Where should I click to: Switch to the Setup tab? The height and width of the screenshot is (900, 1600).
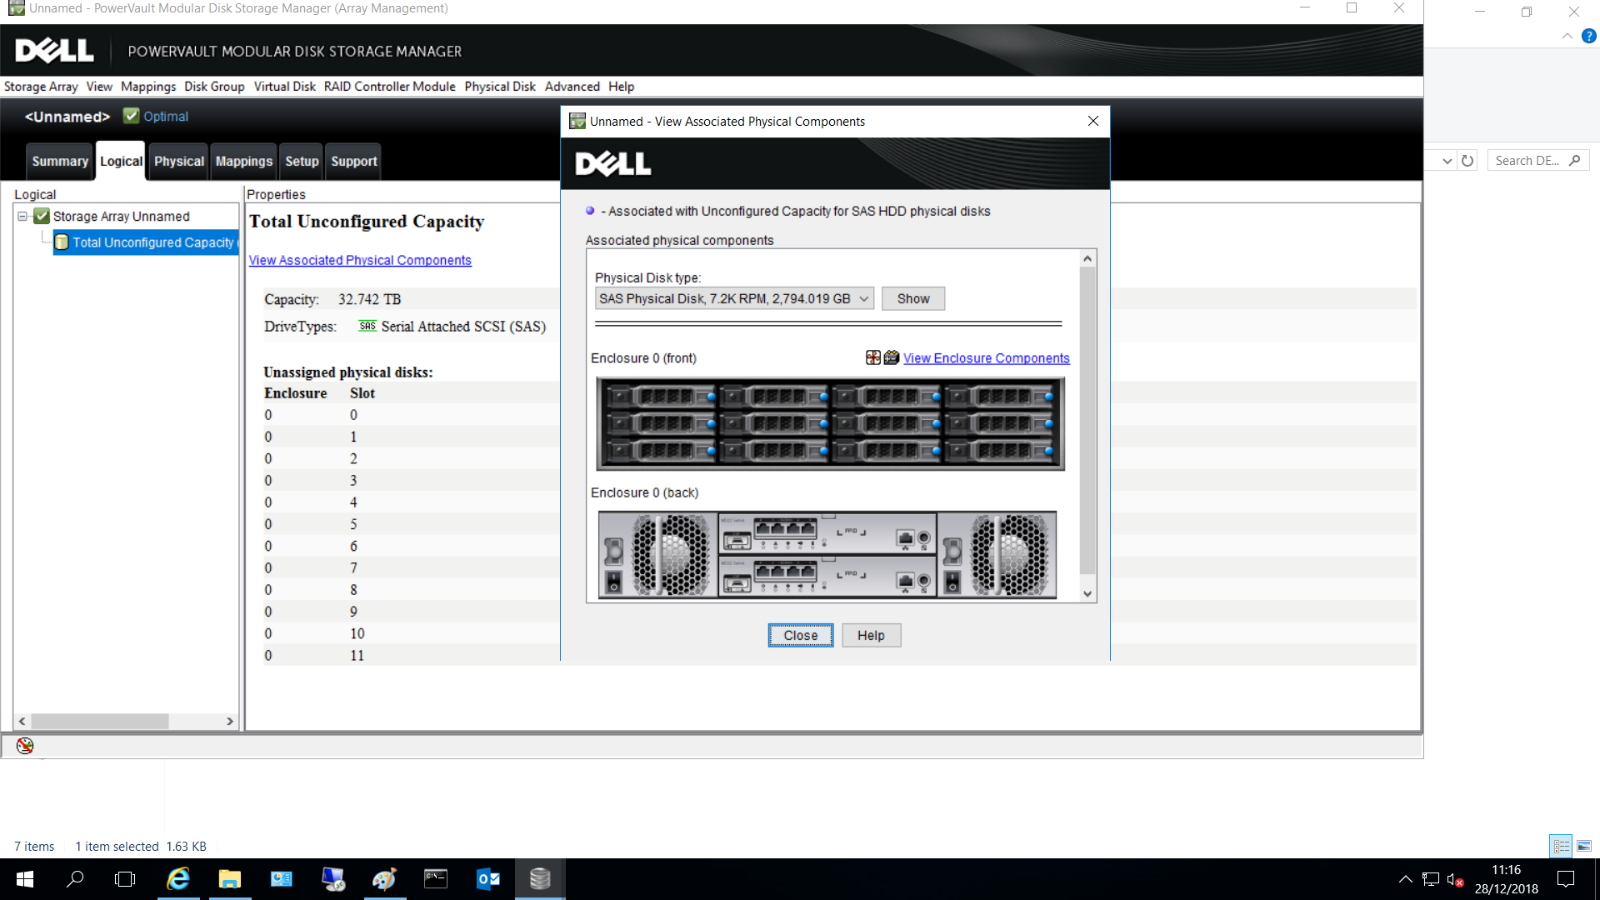[x=302, y=161]
